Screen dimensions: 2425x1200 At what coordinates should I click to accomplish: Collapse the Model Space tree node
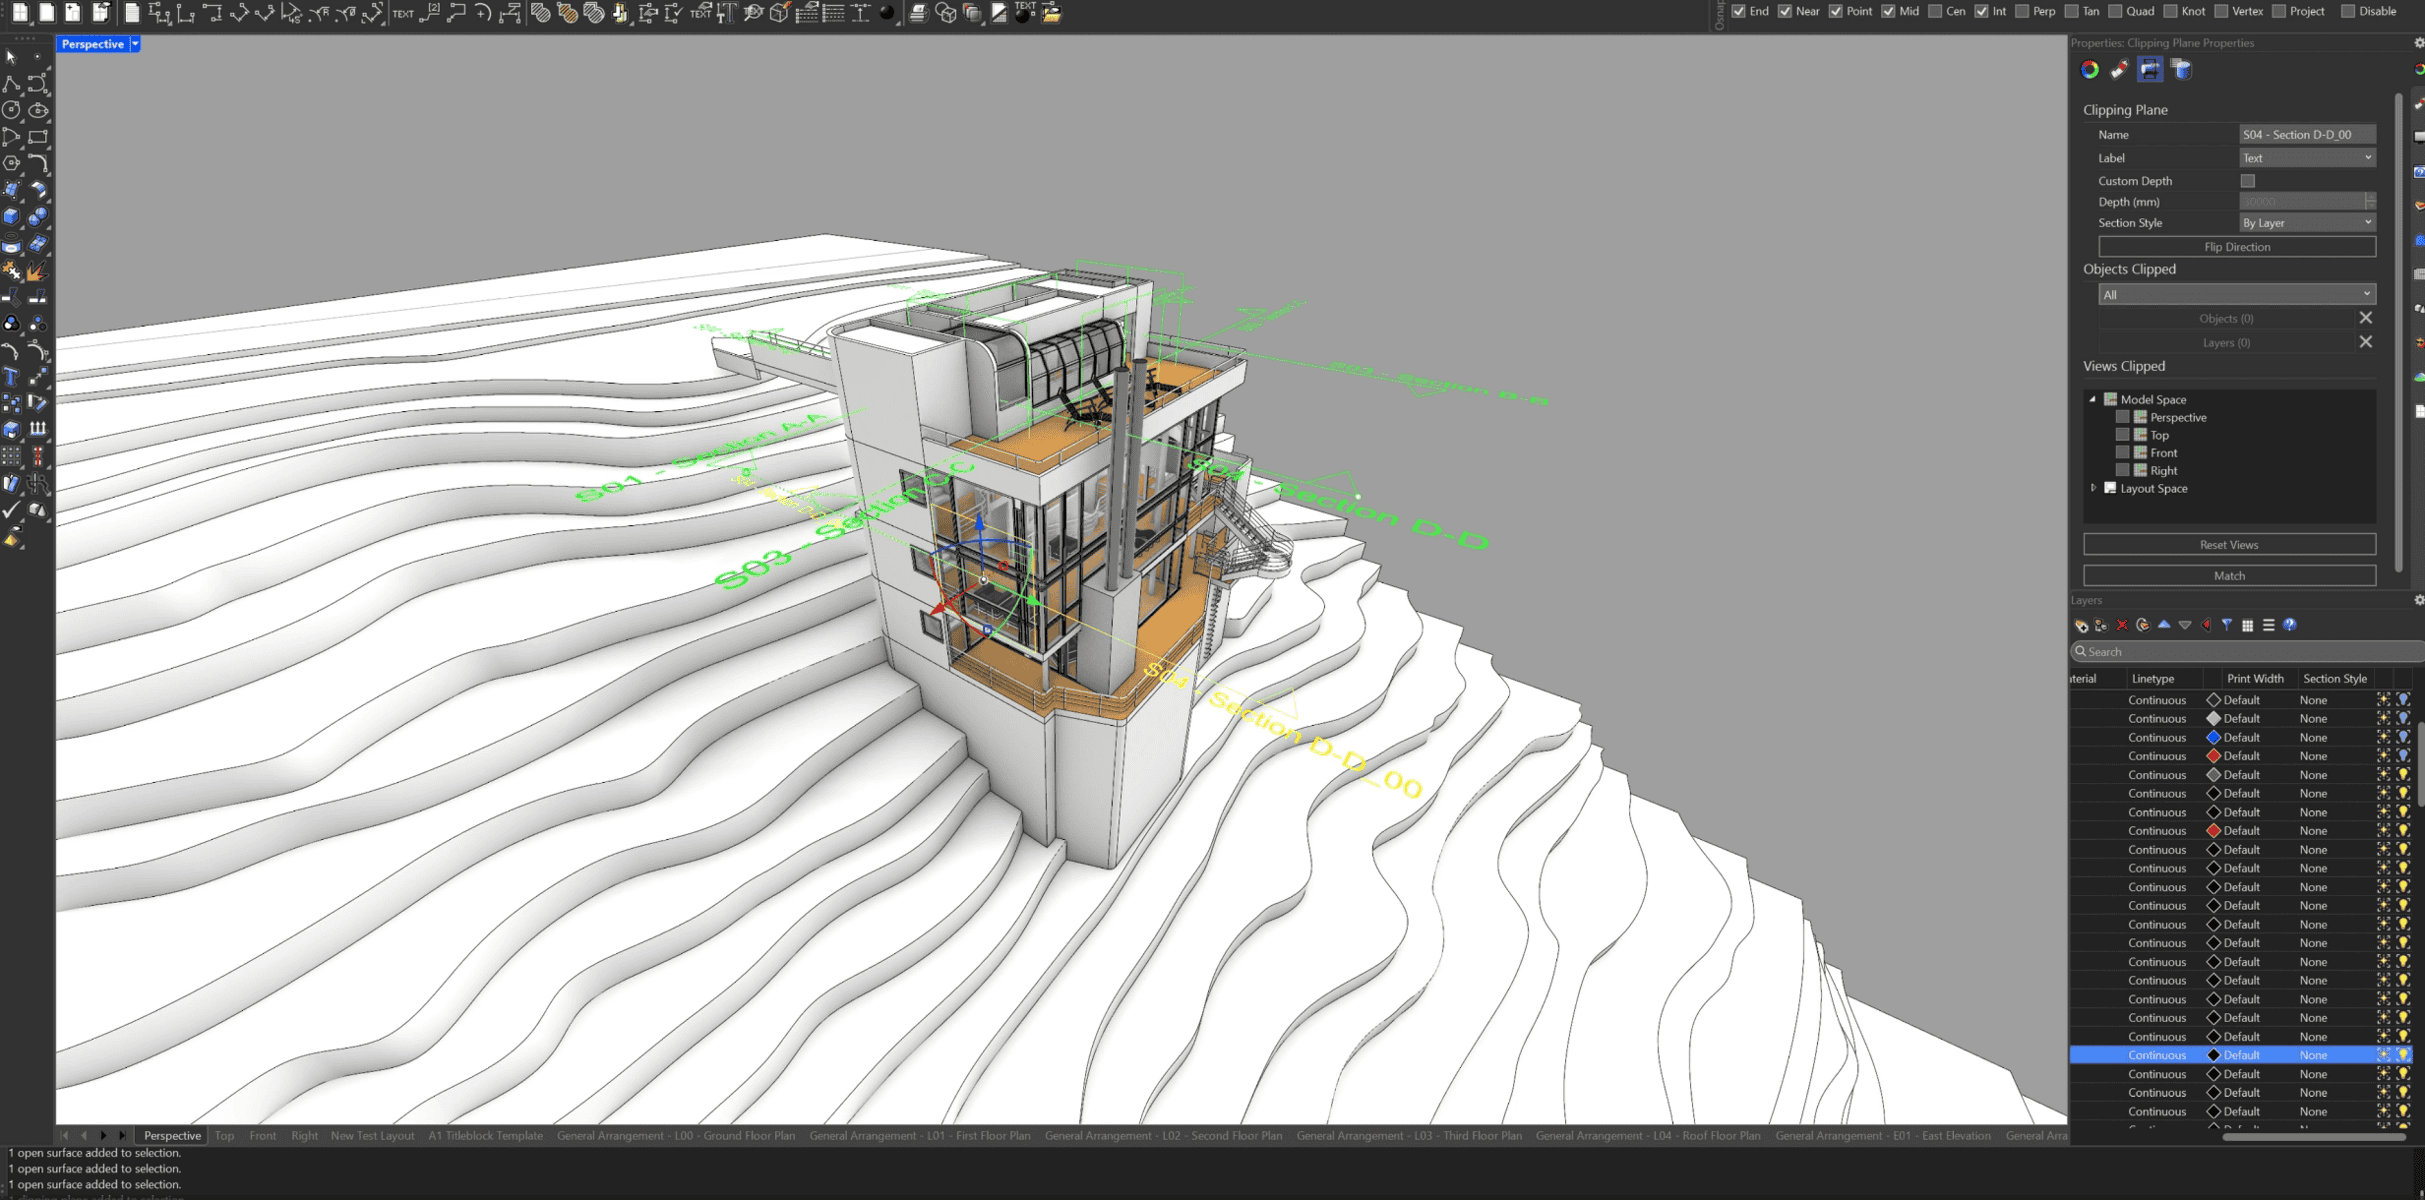2092,398
